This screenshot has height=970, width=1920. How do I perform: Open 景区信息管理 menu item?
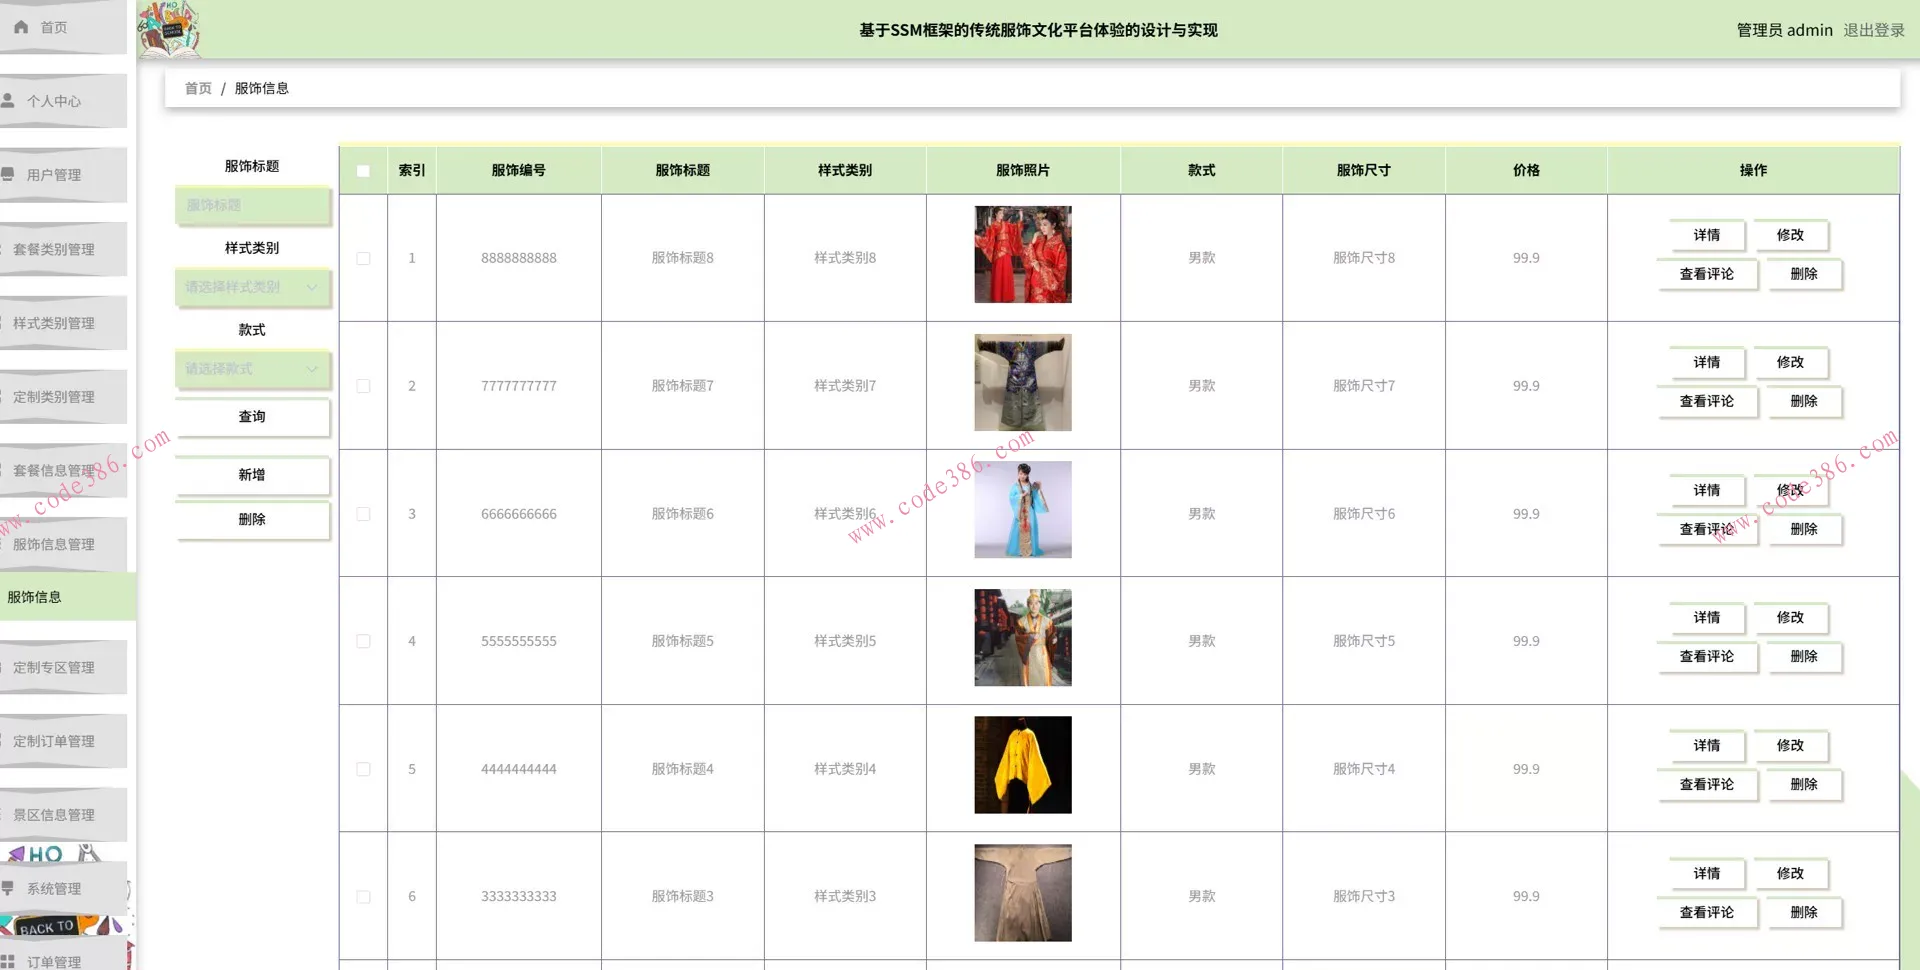[63, 815]
